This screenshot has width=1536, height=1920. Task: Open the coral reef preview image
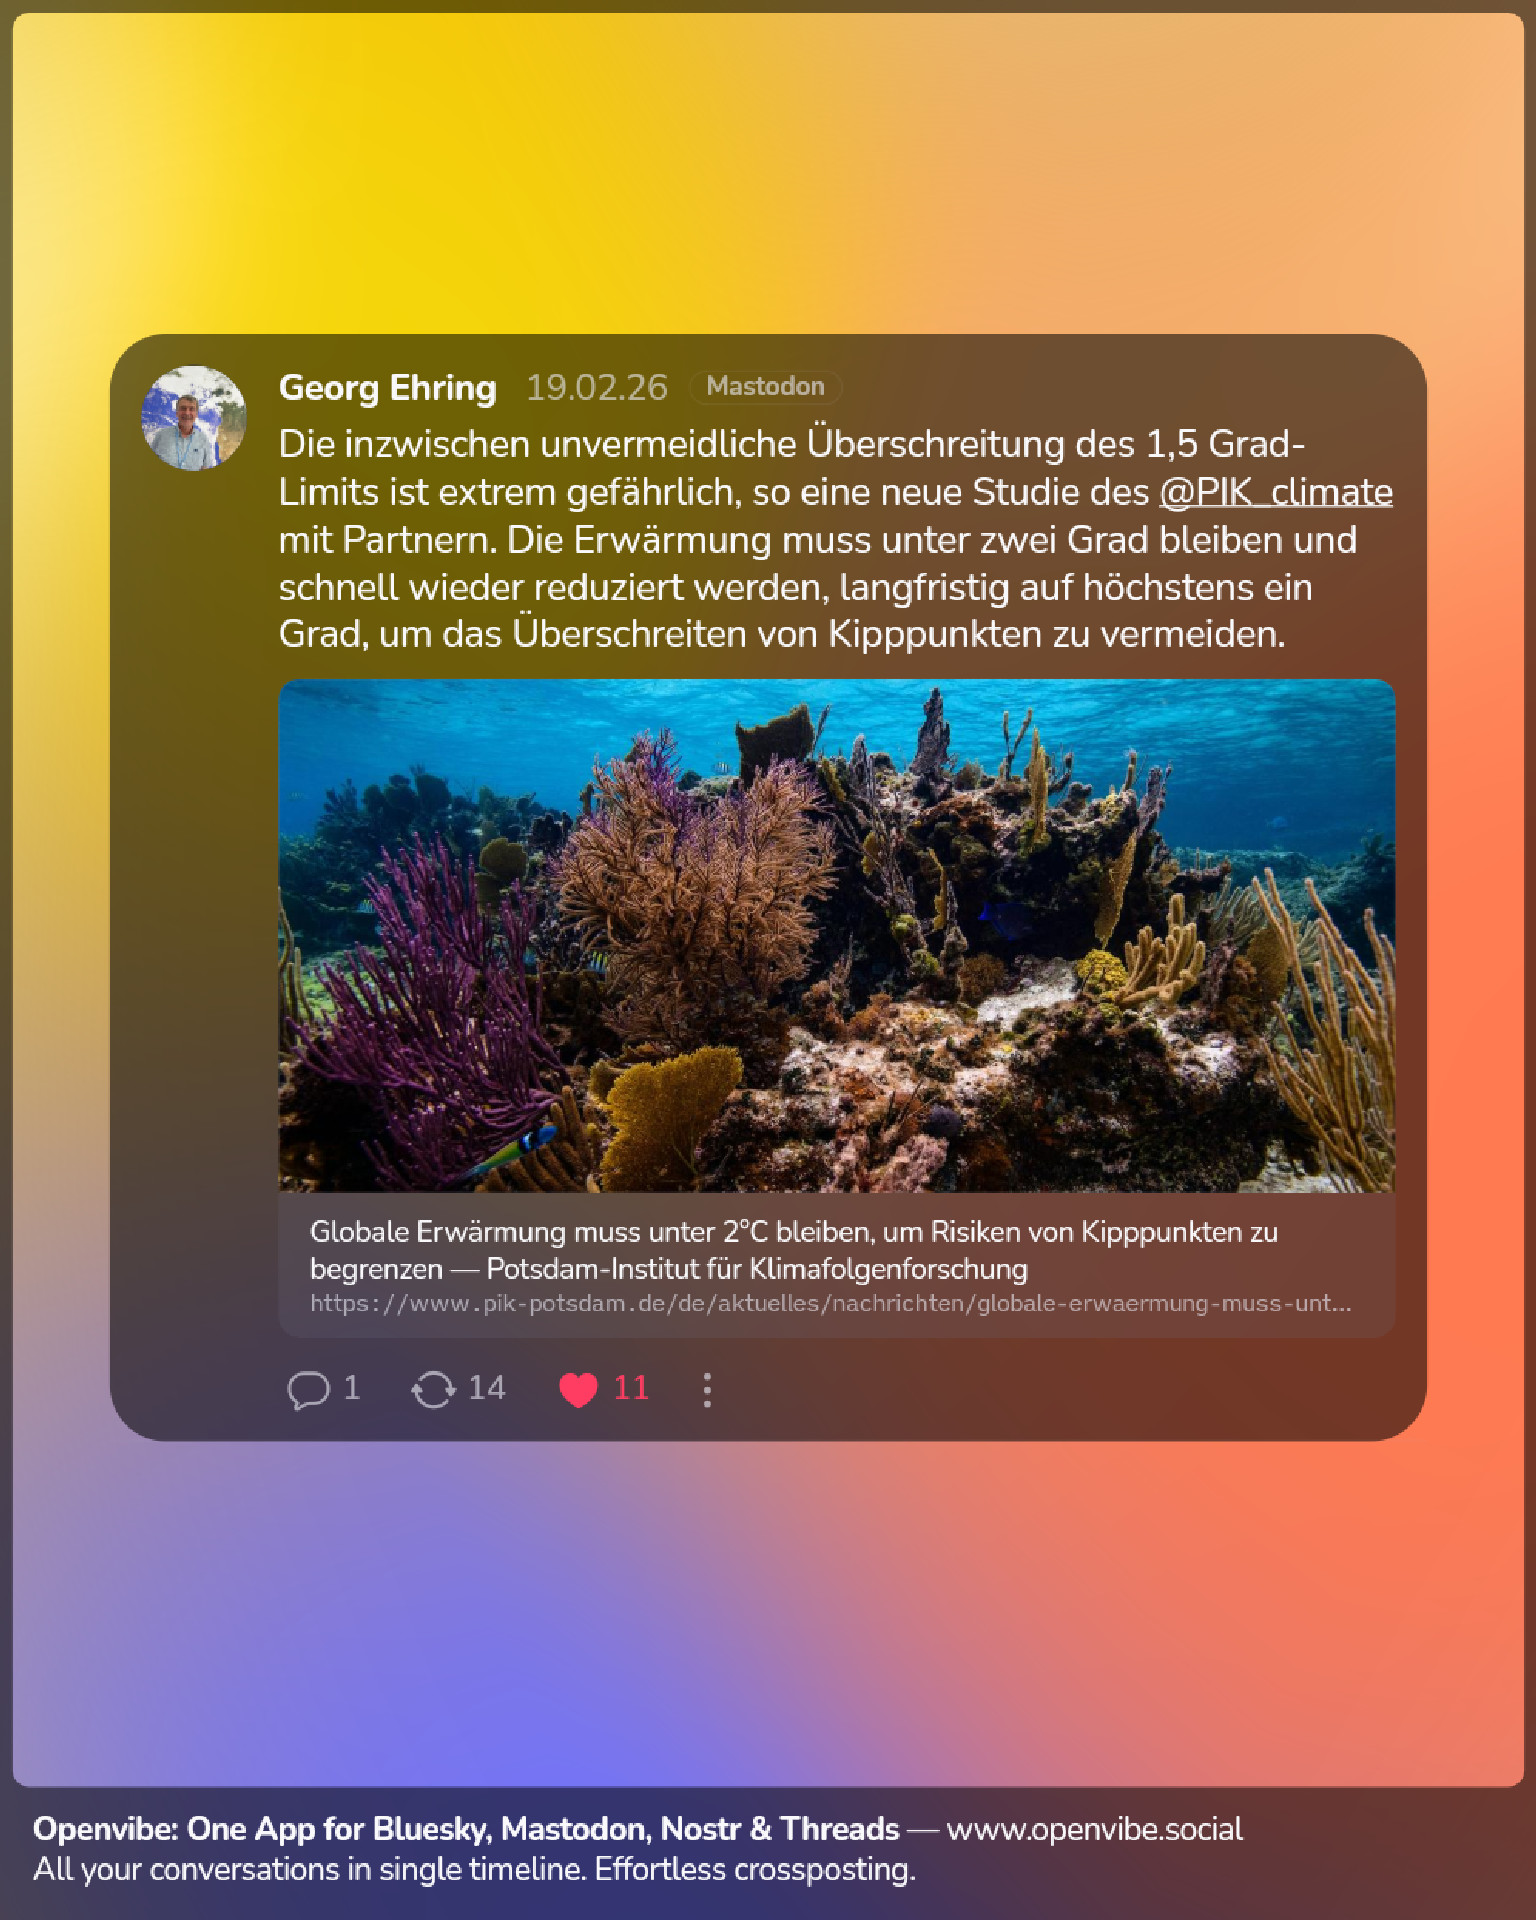(x=836, y=935)
